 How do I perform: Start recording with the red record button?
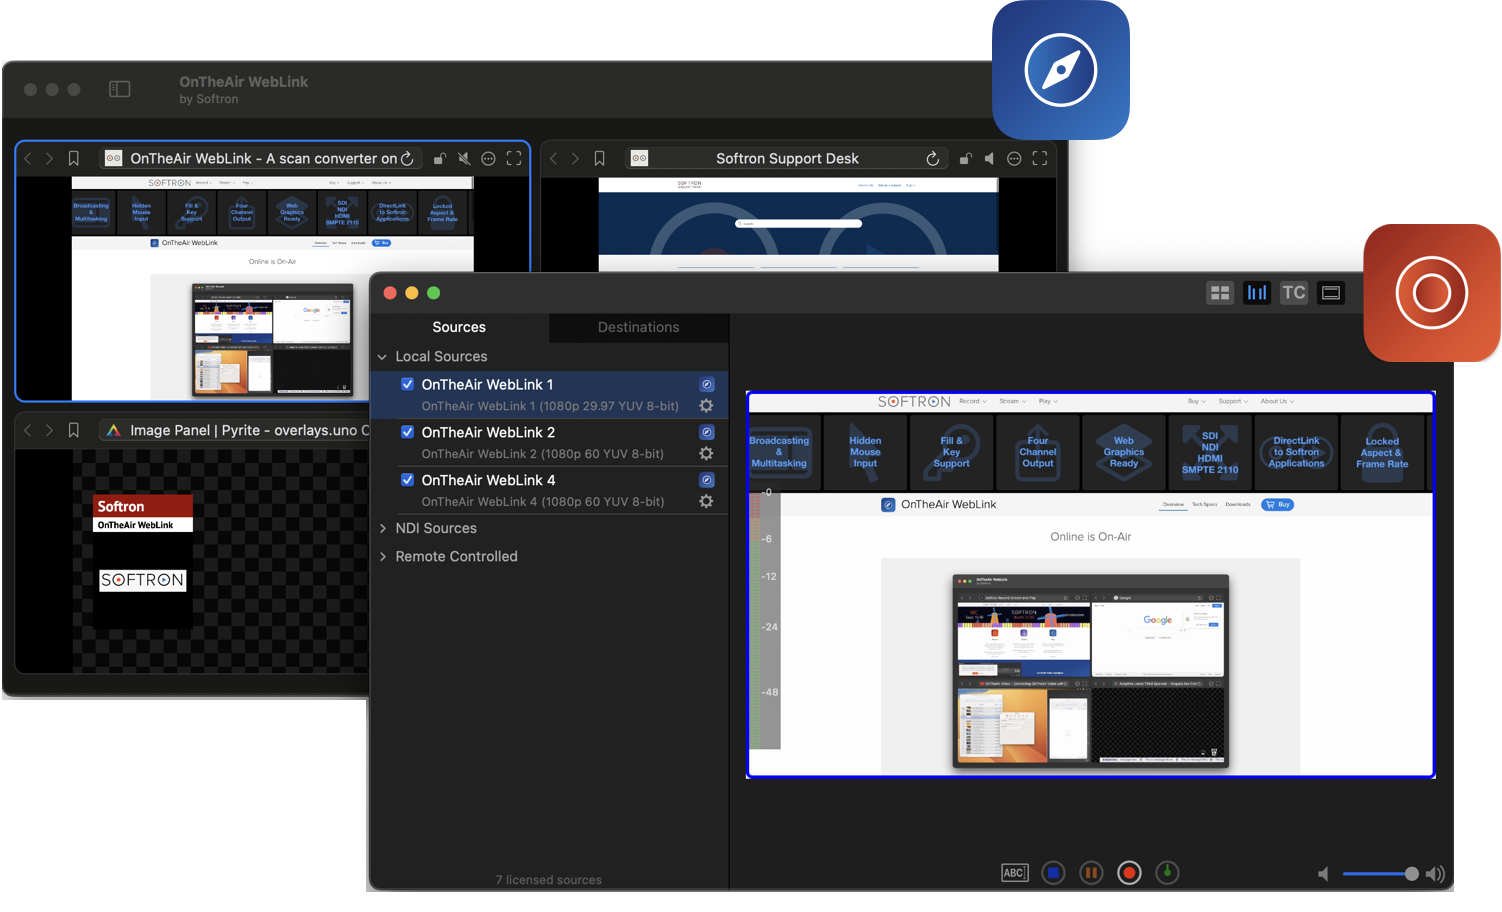[x=1129, y=873]
